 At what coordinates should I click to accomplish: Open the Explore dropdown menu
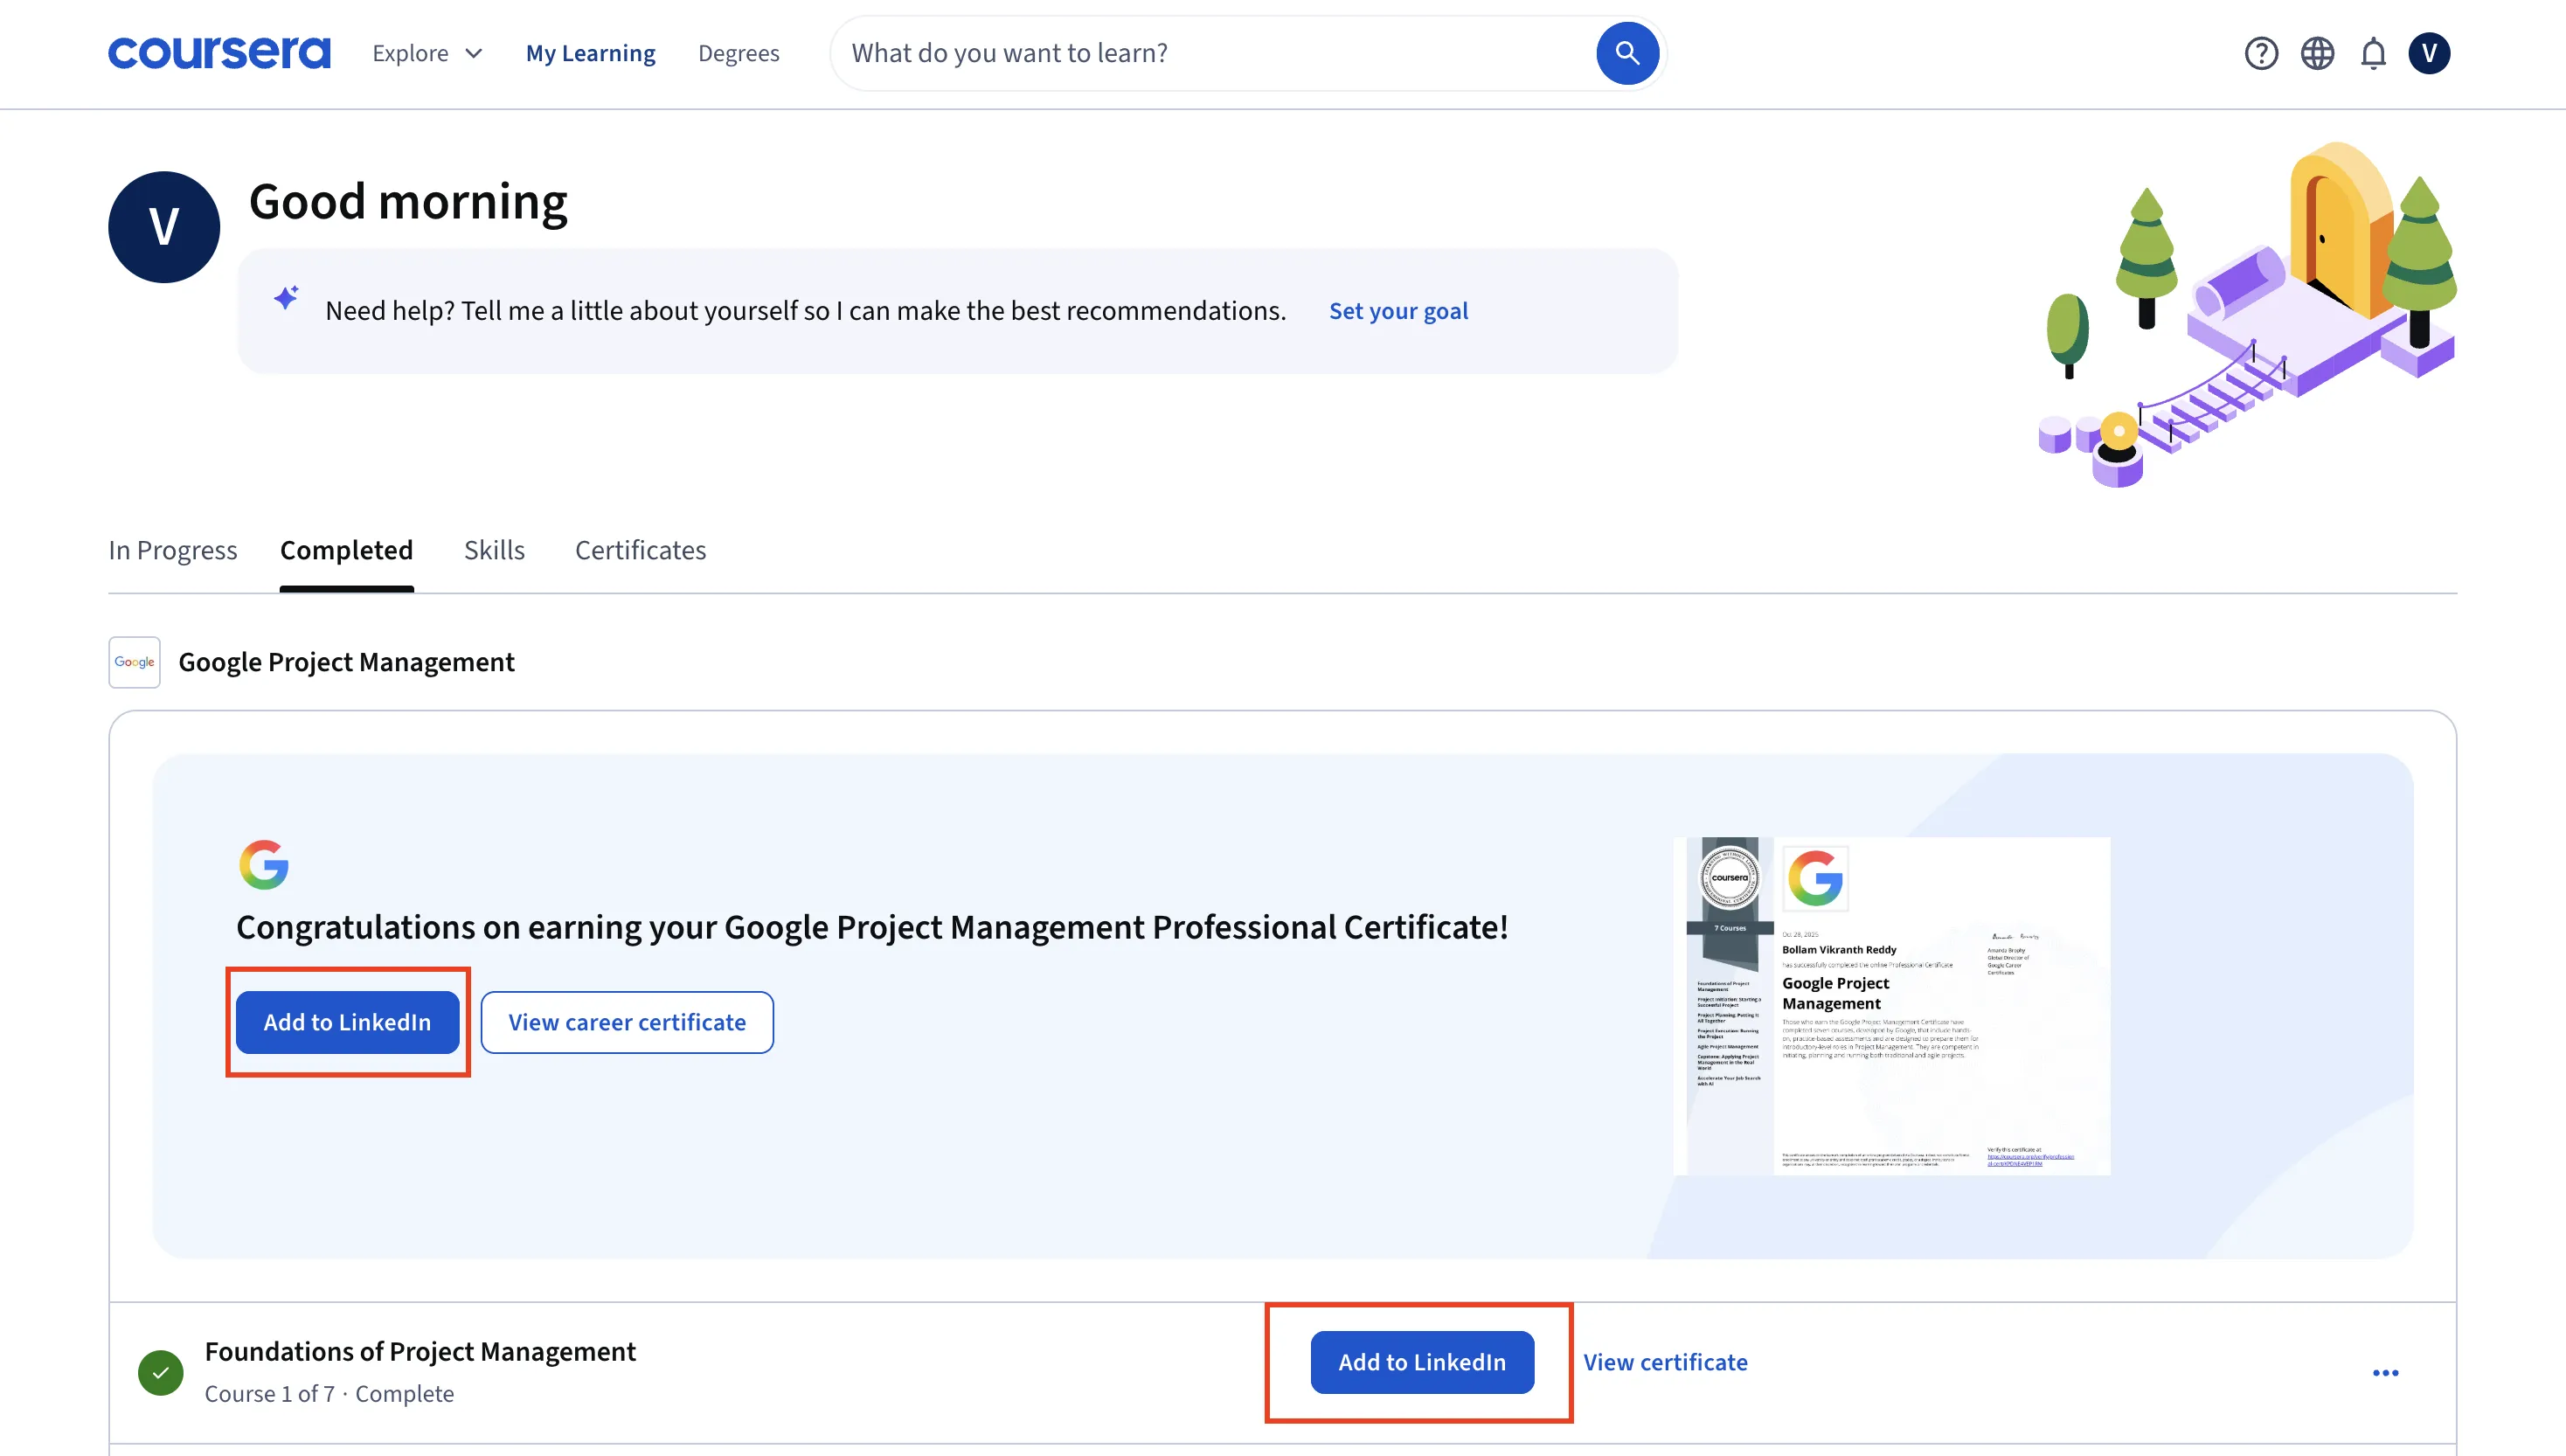point(428,53)
